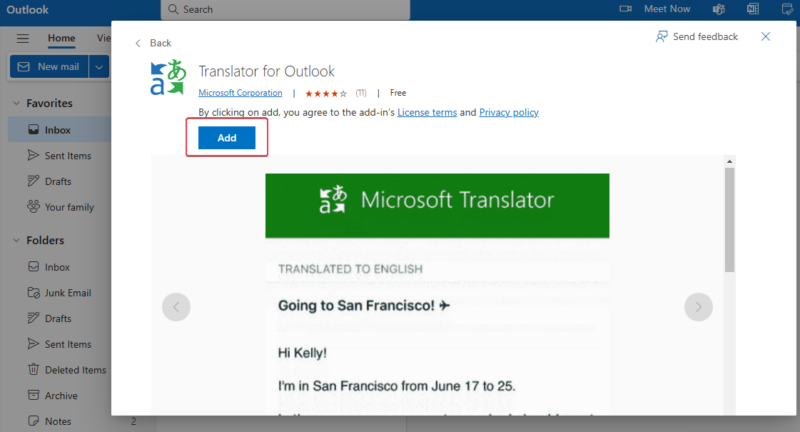Select Inbox under Folders
This screenshot has width=800, height=432.
pos(59,267)
